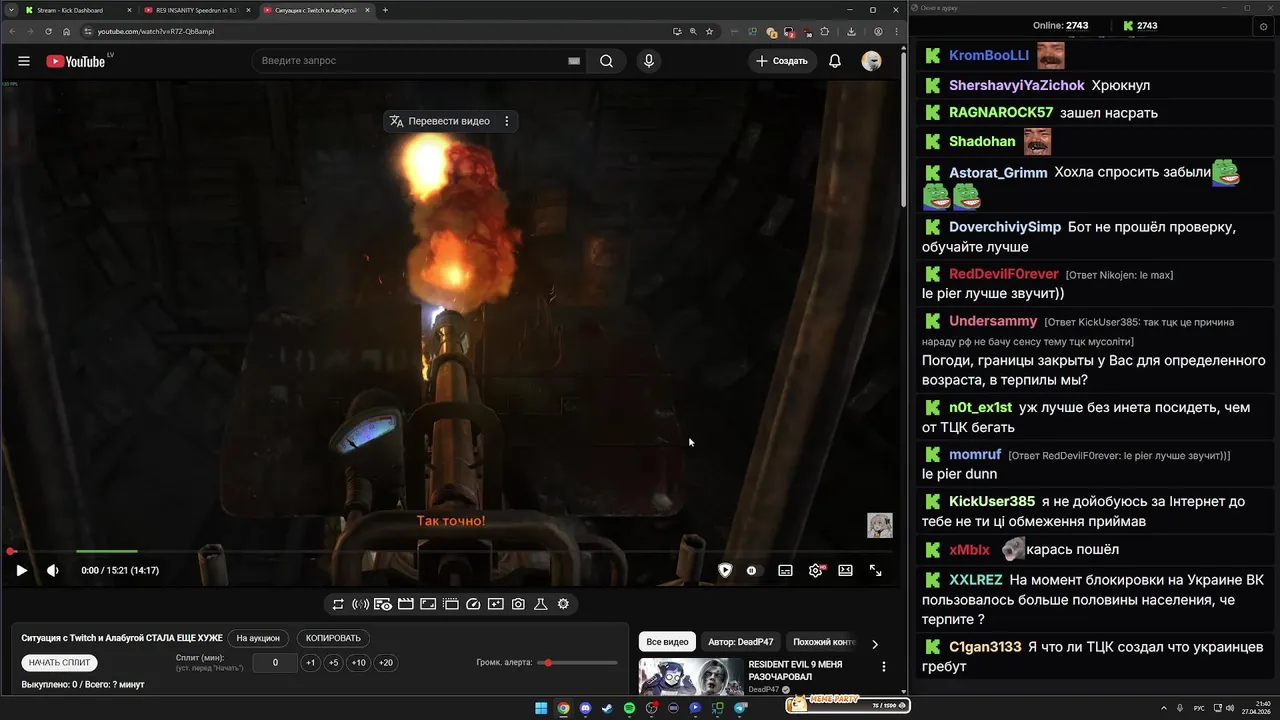1280x720 pixels.
Task: Bookmark this page with star icon
Action: click(x=709, y=31)
